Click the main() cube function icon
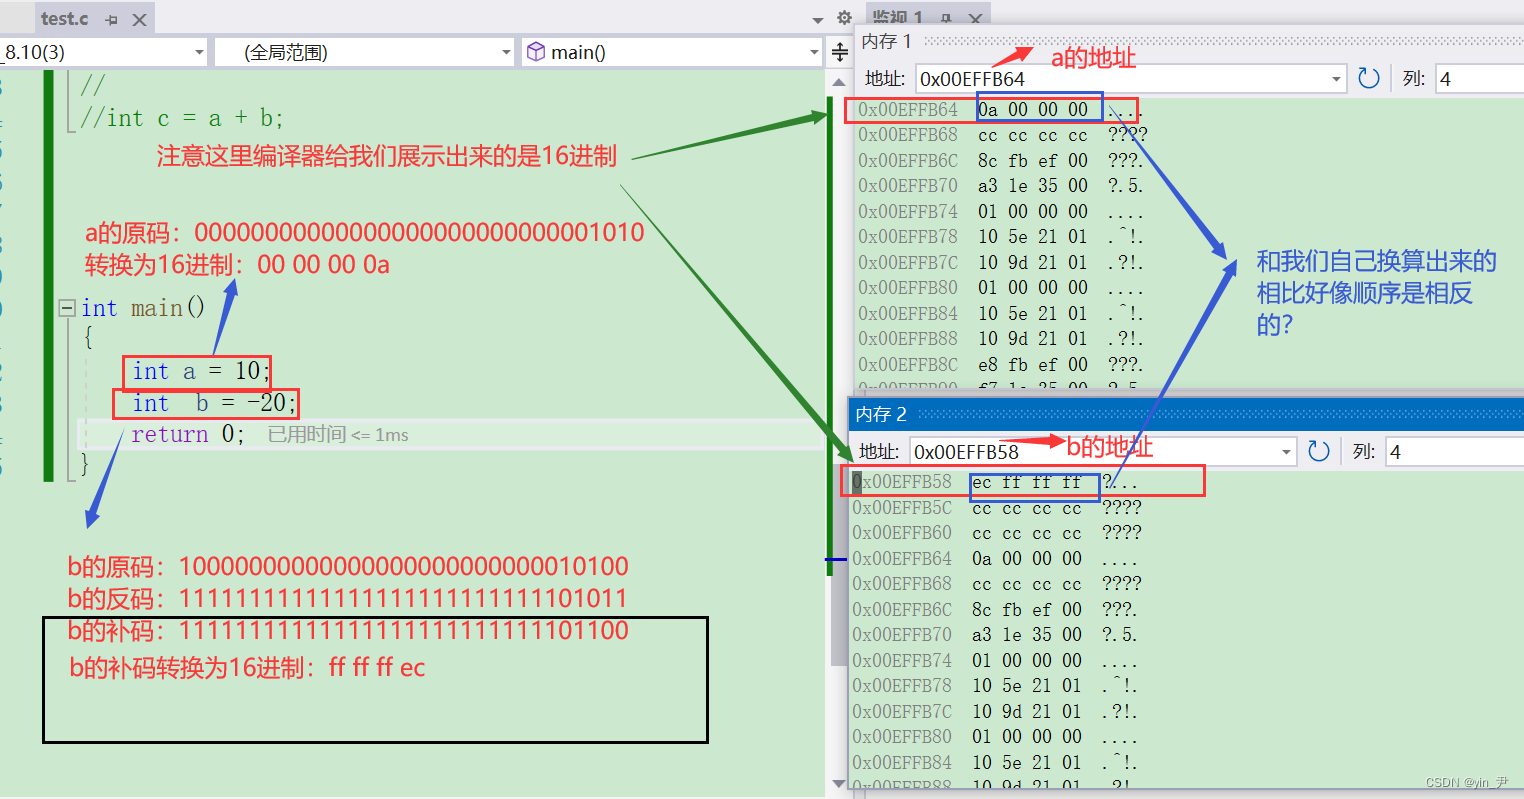Screen dimensions: 1524x799 pyautogui.click(x=536, y=52)
